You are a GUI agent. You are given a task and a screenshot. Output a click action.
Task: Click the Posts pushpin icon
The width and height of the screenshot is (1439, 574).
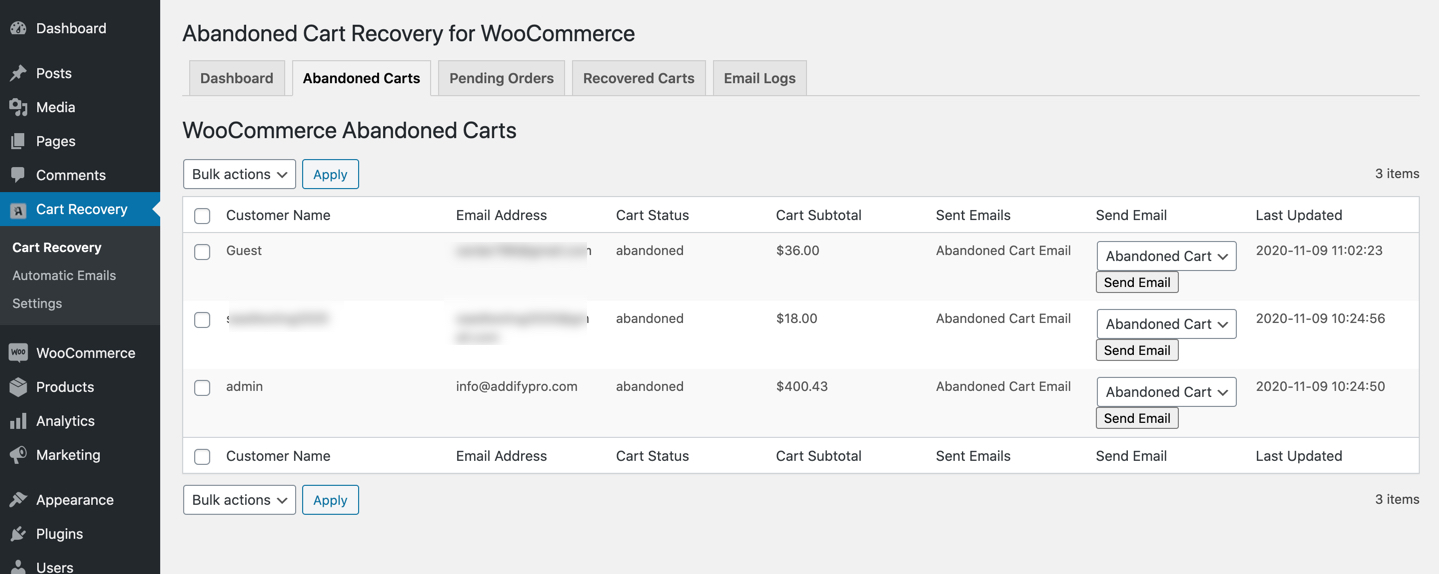coord(18,73)
